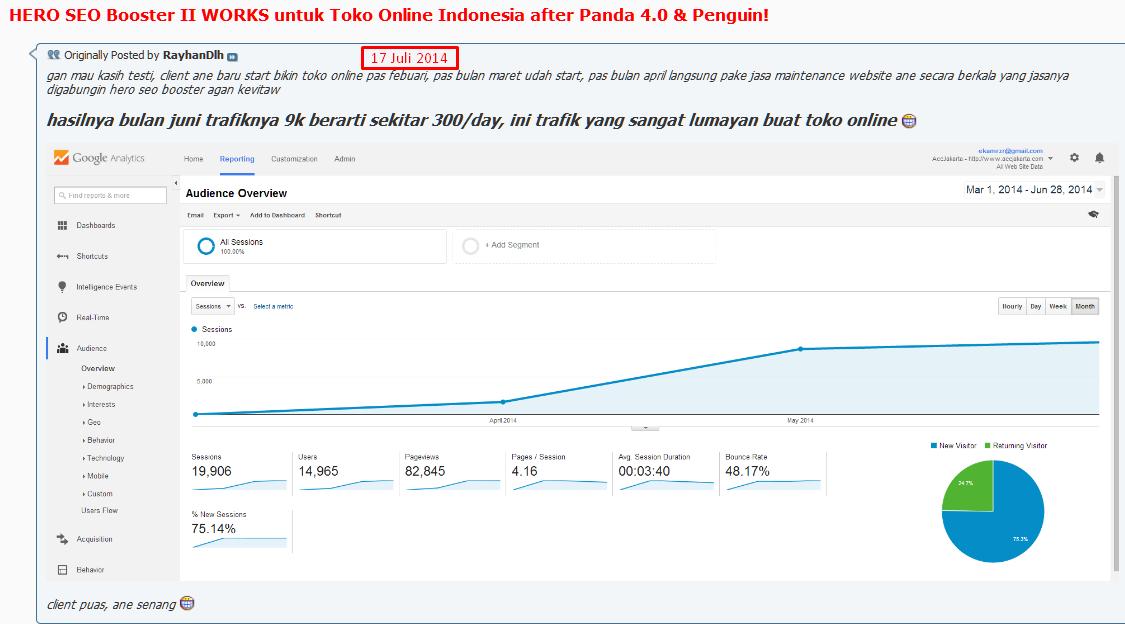Click the blue Sessions legend dot
This screenshot has width=1125, height=624.
pos(194,329)
